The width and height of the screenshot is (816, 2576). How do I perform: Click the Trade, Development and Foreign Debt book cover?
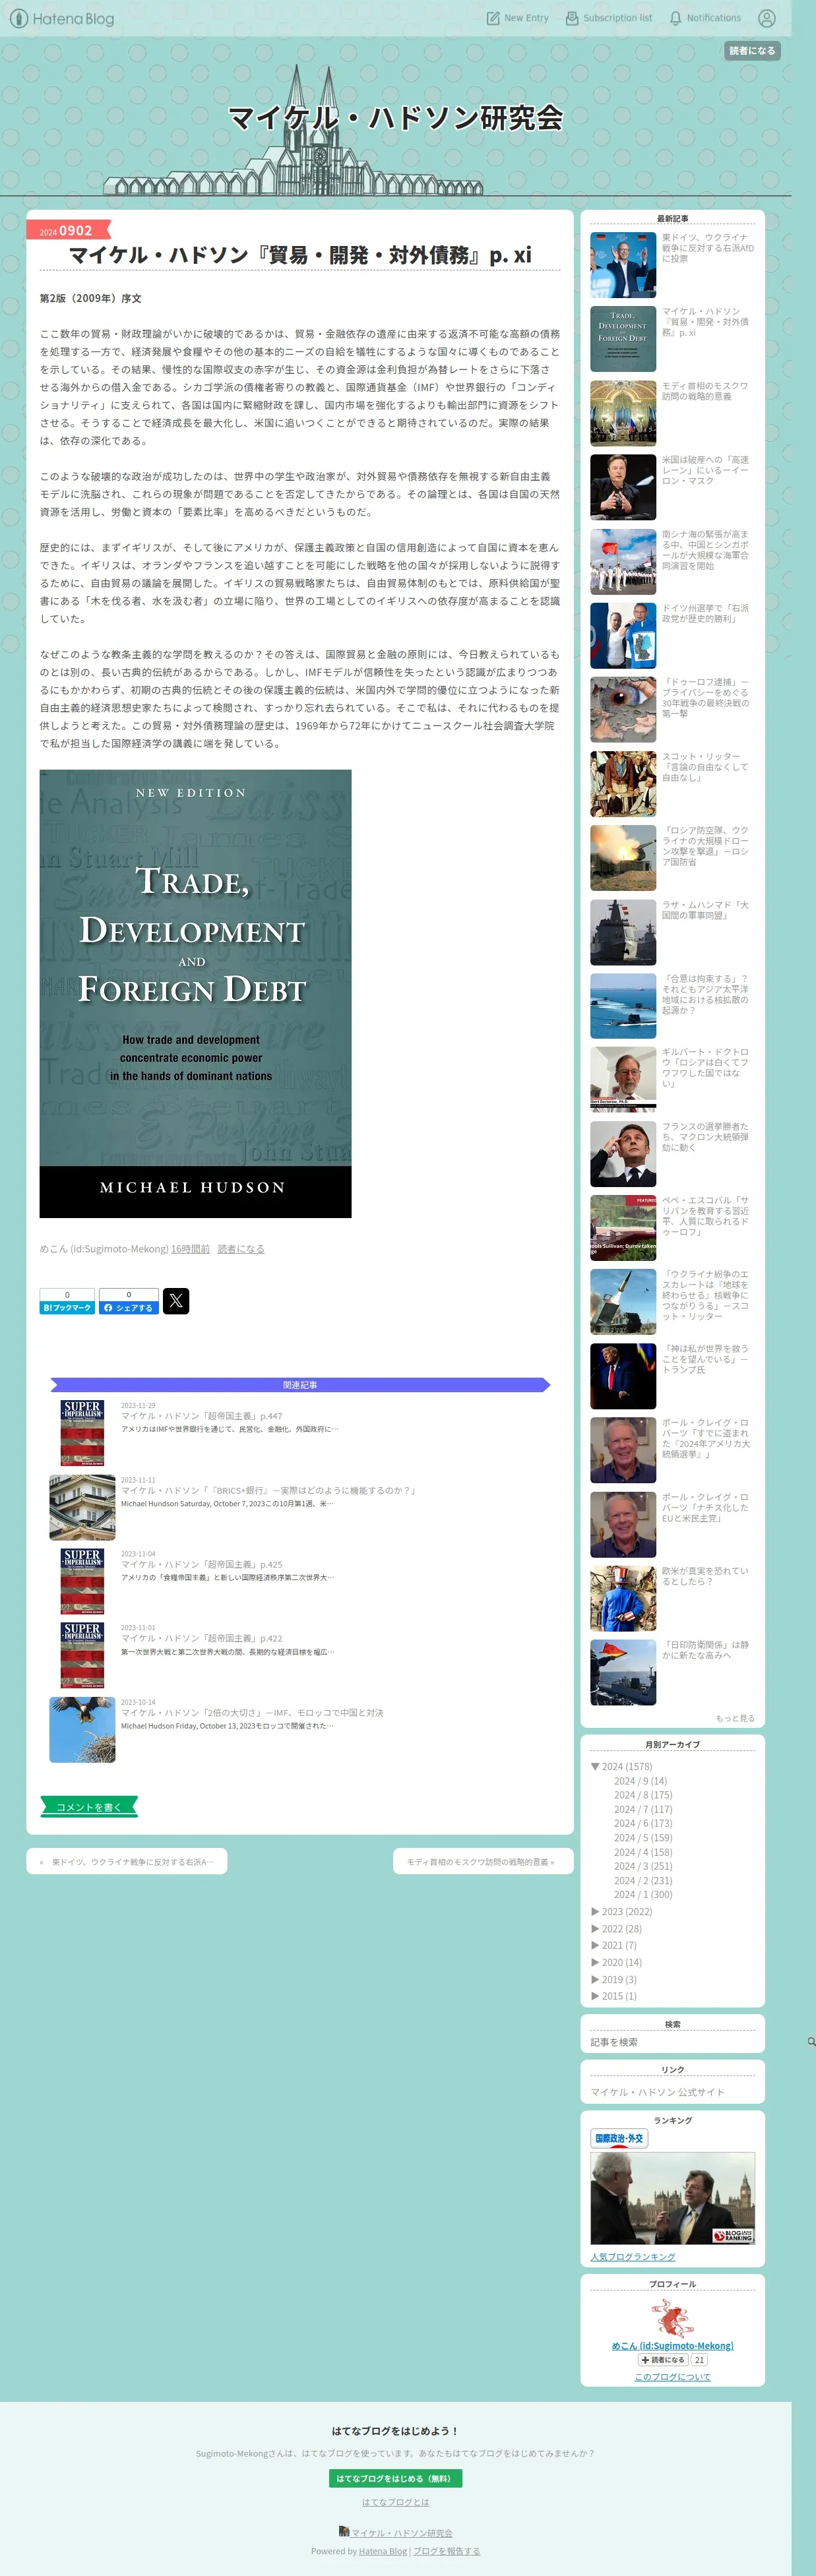point(195,993)
